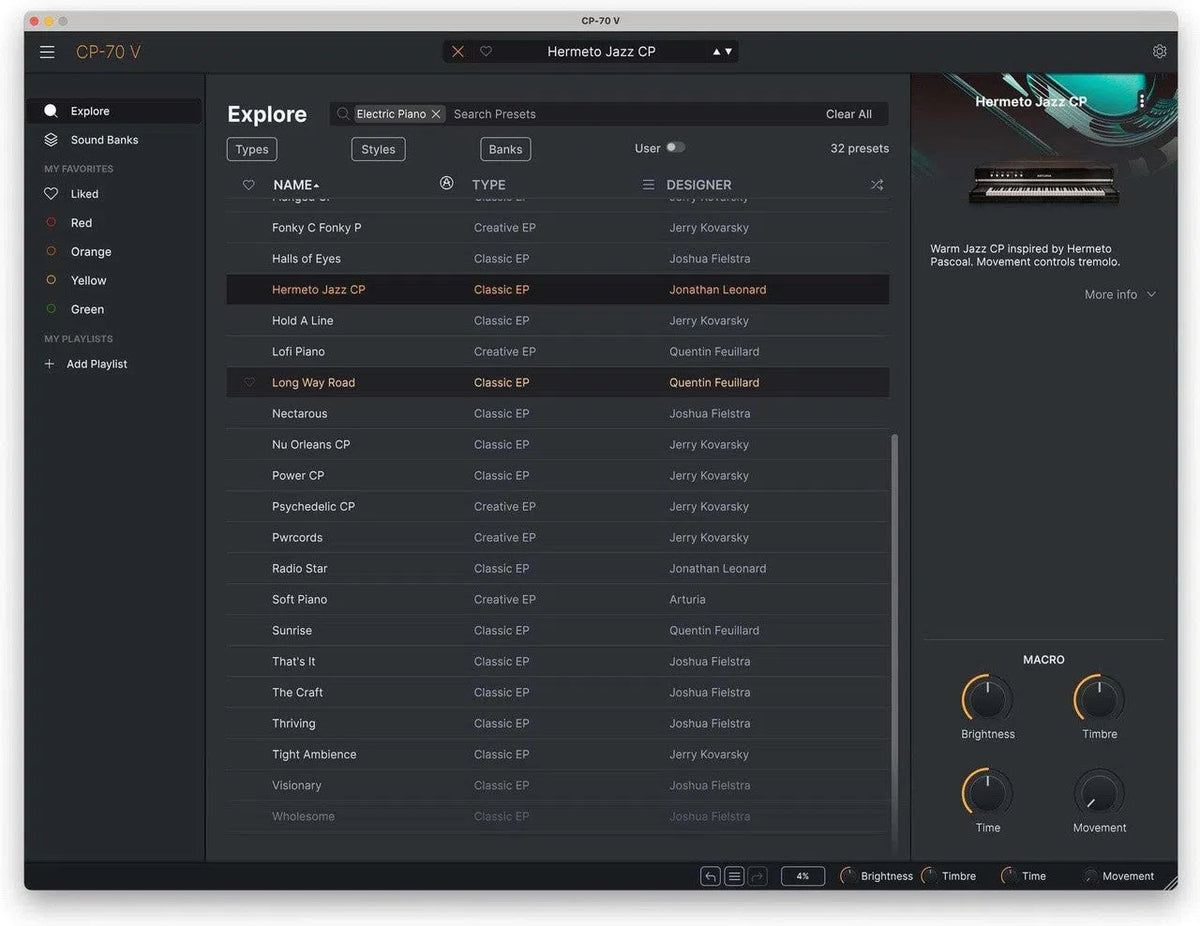Open Sound Banks in the sidebar

pos(104,140)
